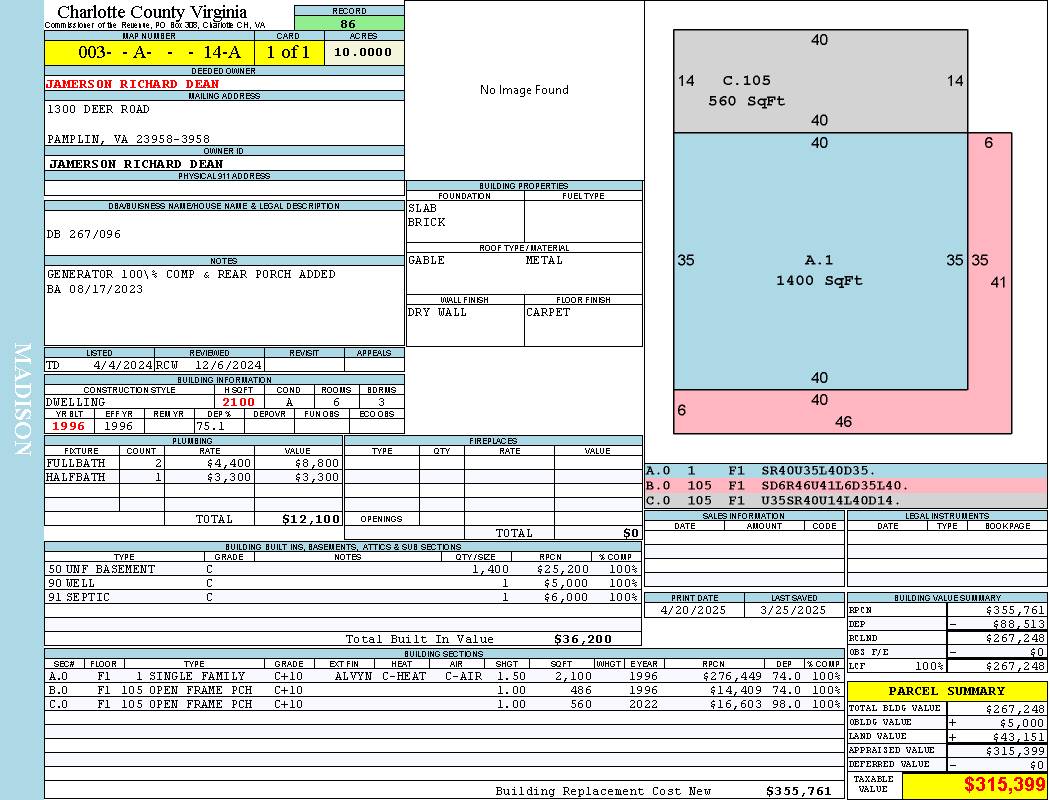
Task: Click the print date 4/20/2025 cell
Action: pos(694,610)
